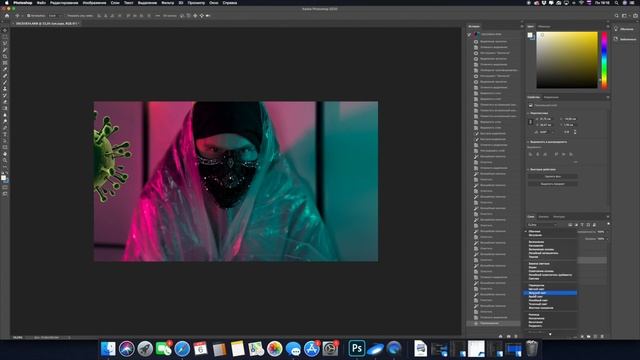Viewport: 640px width, 360px height.
Task: Open the Trash in the Dock
Action: click(531, 349)
